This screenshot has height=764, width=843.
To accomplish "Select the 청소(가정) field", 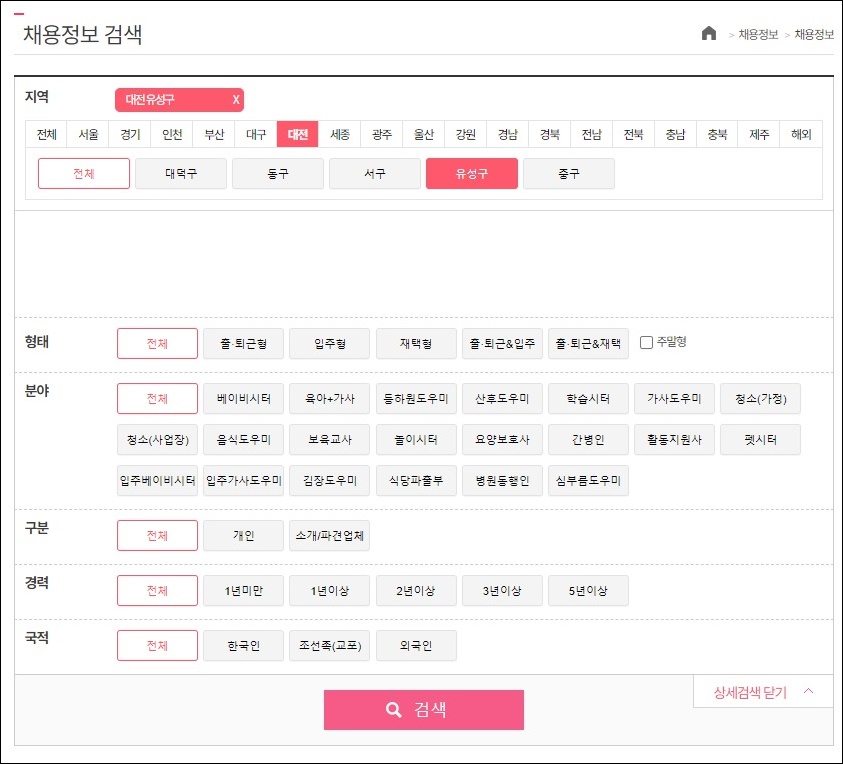I will [x=760, y=398].
